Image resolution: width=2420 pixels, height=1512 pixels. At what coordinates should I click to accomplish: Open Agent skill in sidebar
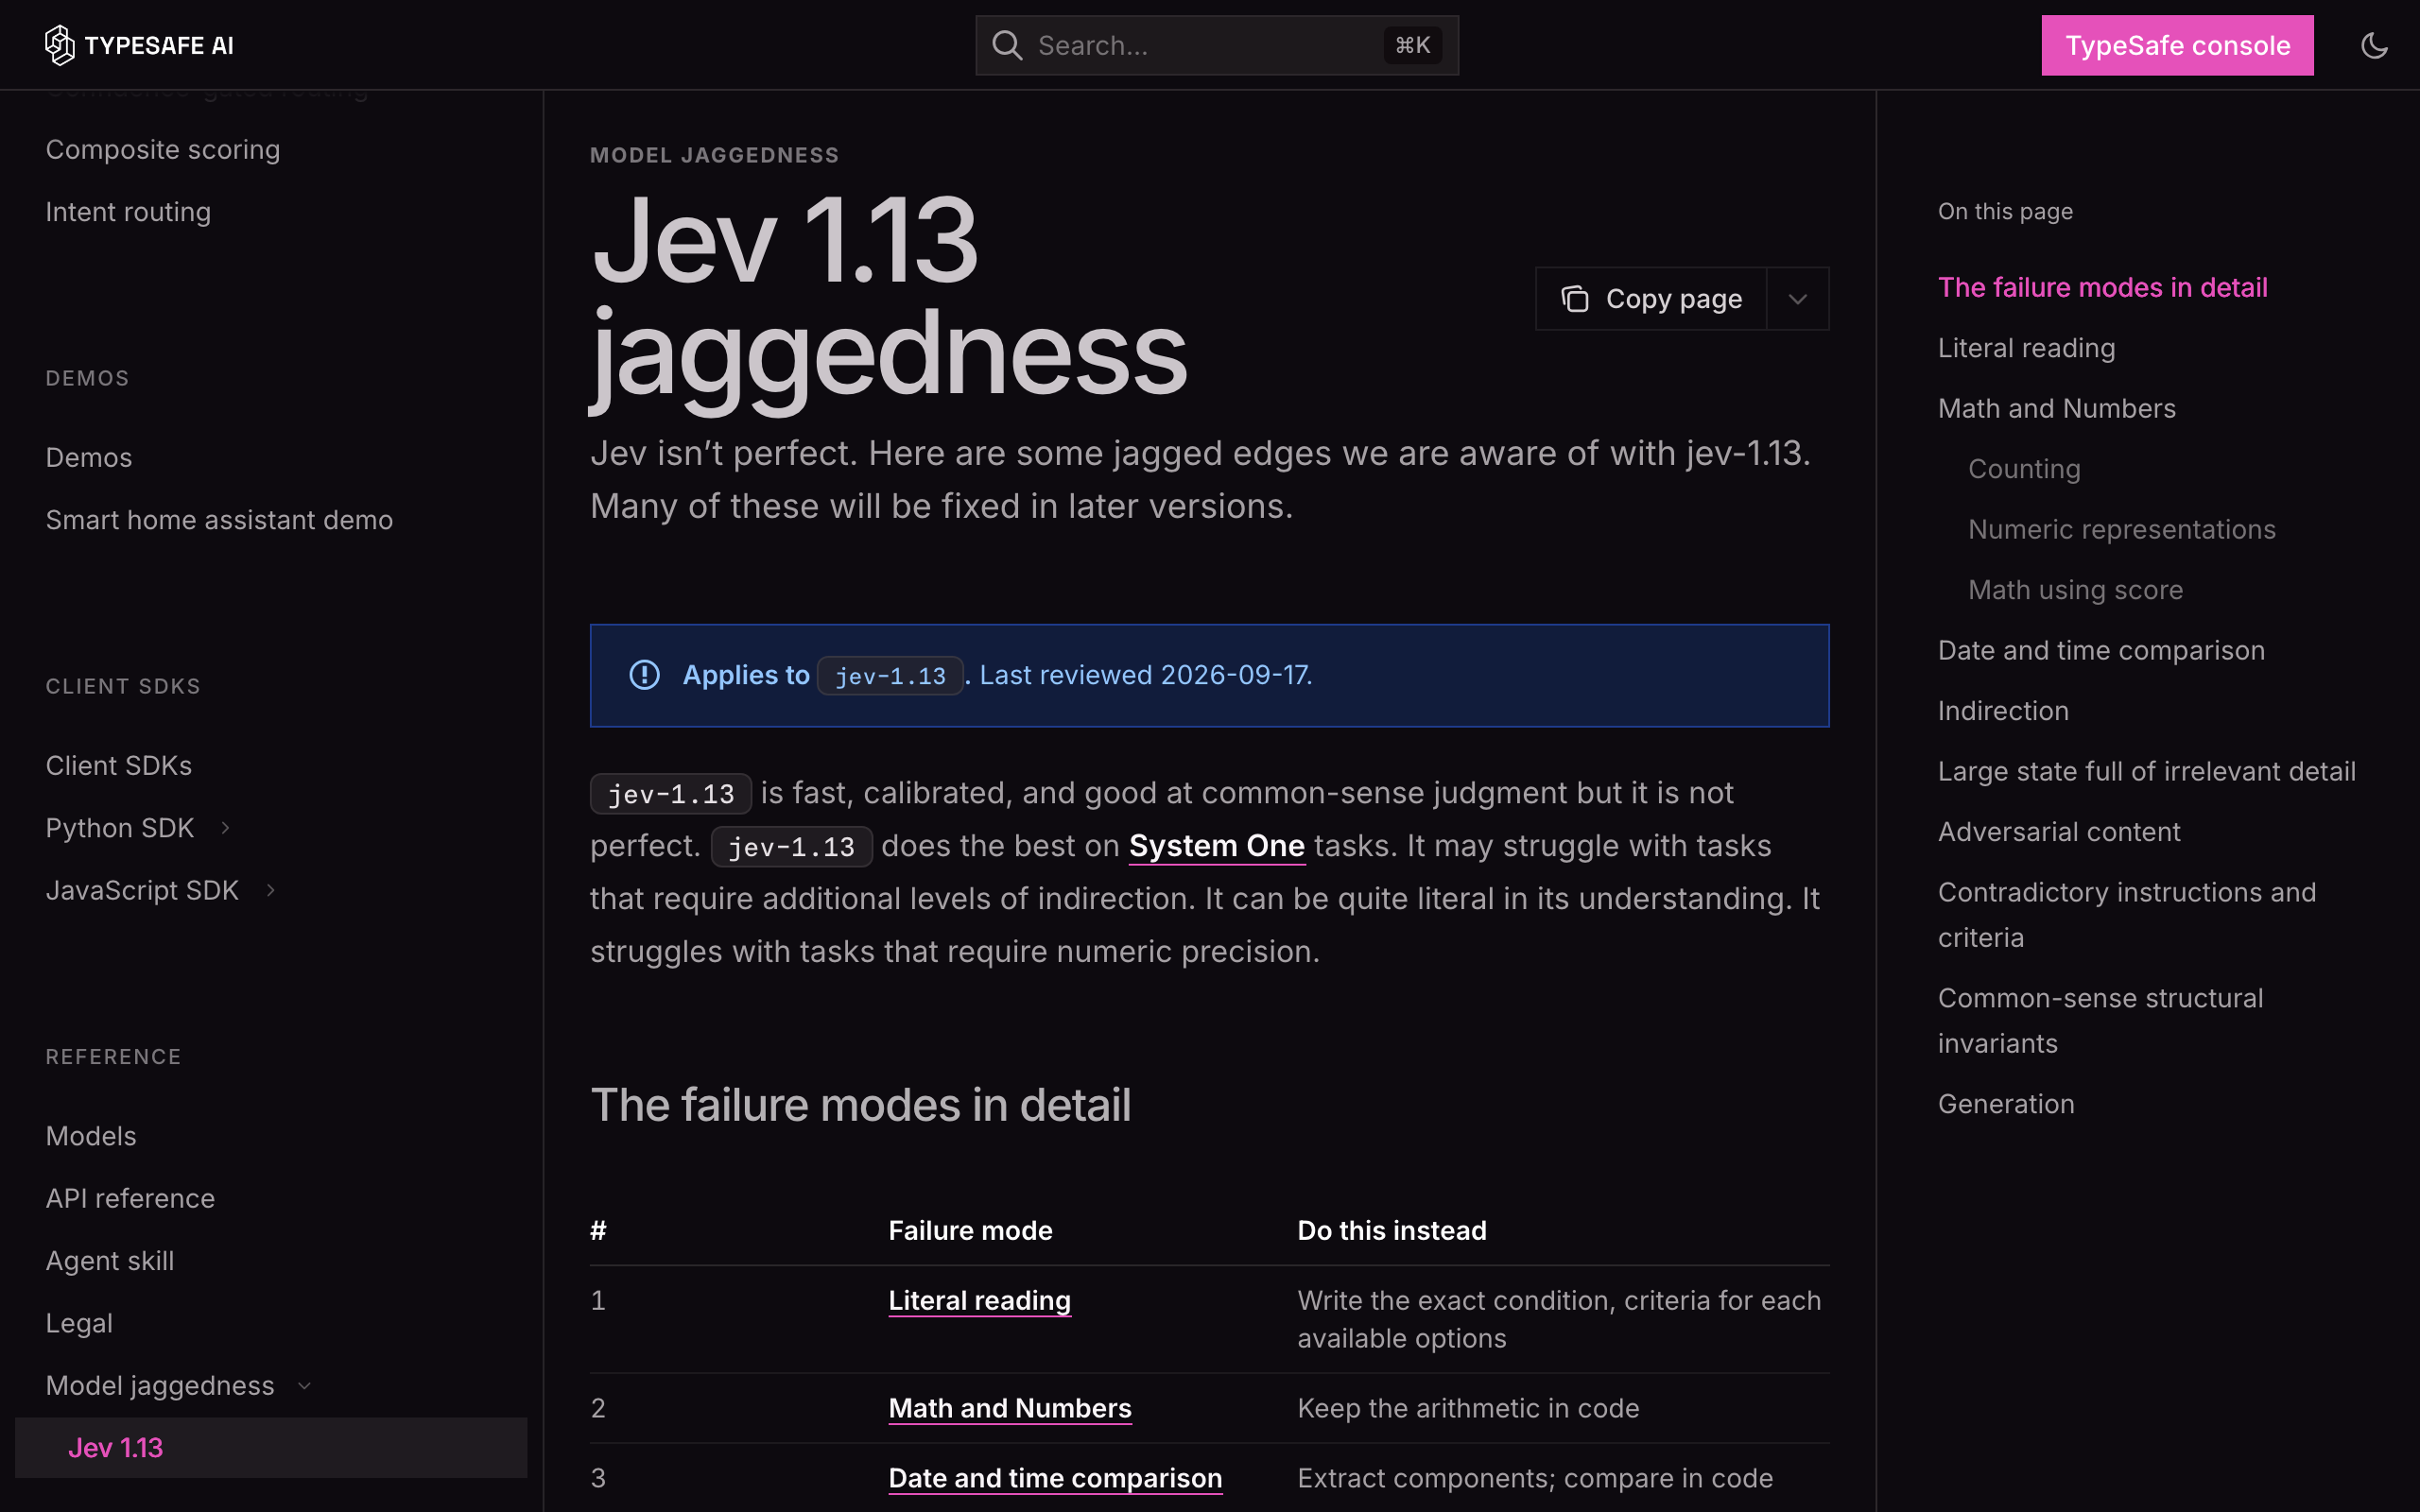pyautogui.click(x=110, y=1261)
